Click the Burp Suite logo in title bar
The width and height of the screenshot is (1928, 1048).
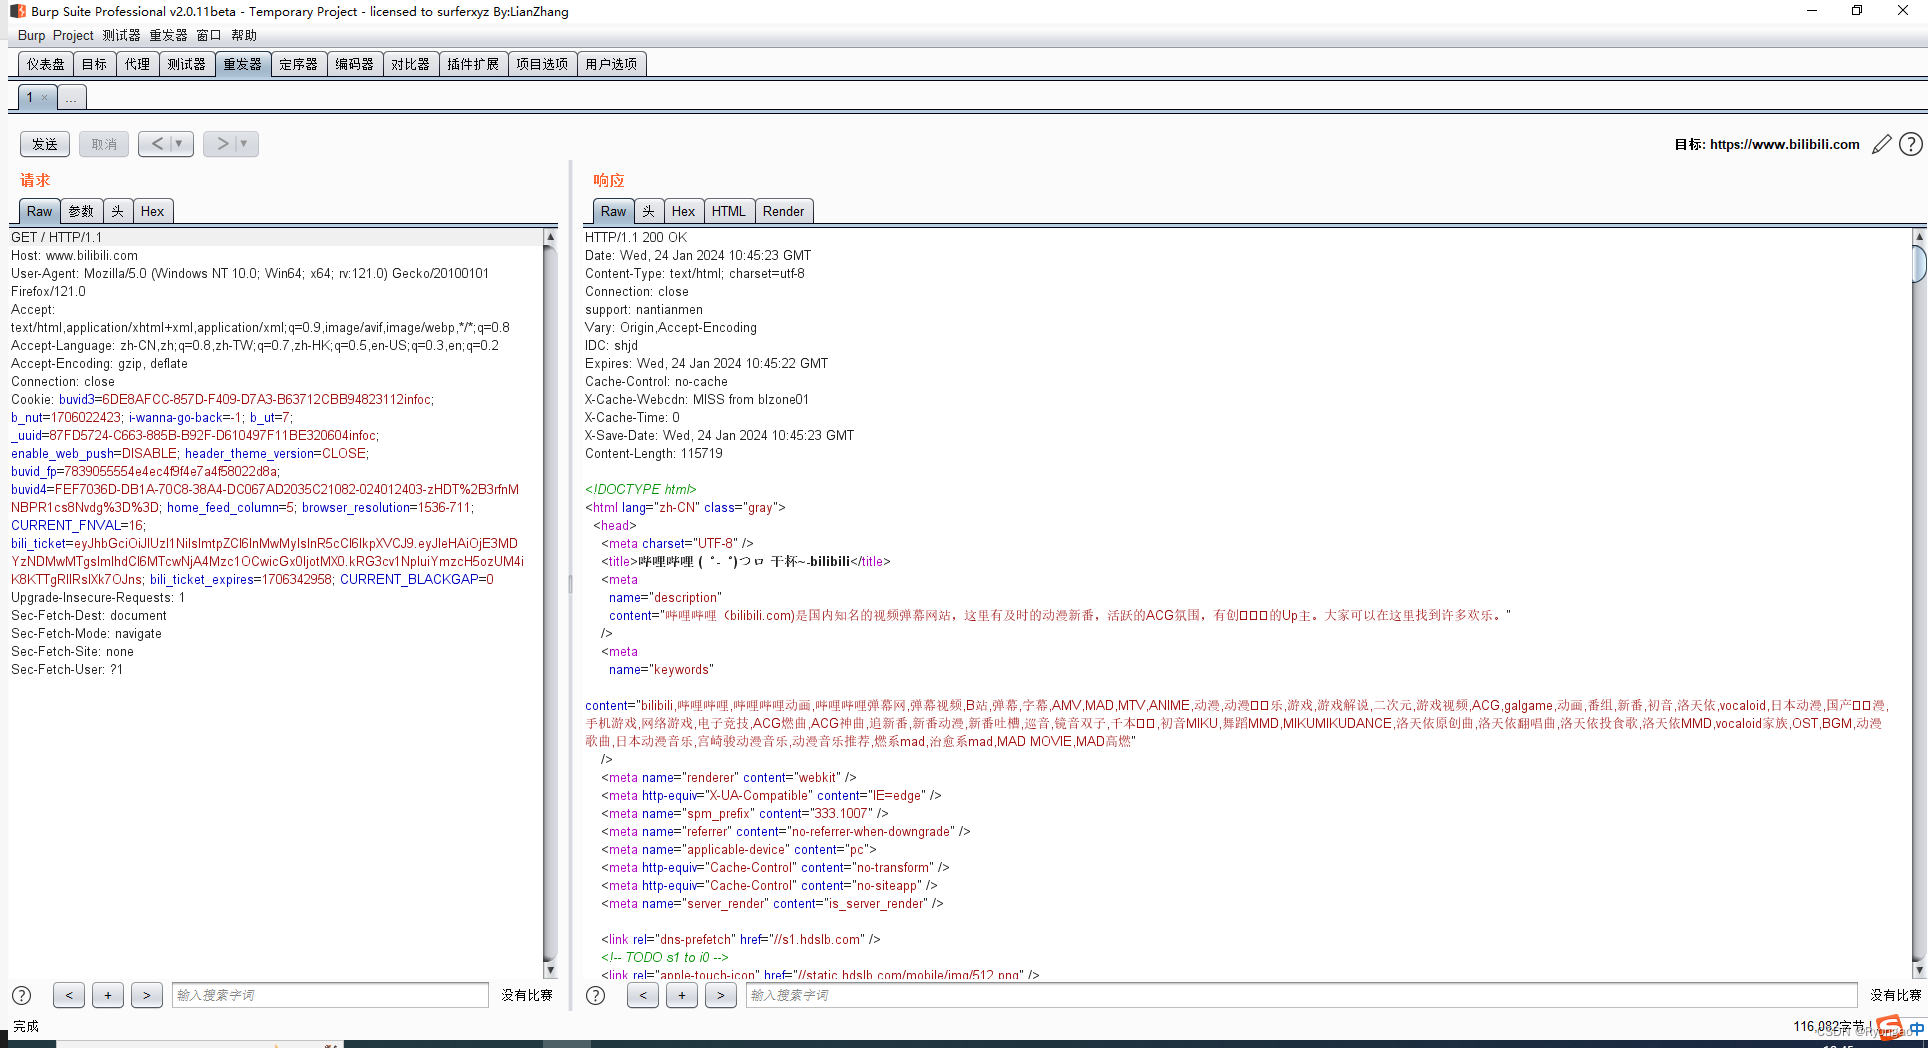pyautogui.click(x=18, y=11)
